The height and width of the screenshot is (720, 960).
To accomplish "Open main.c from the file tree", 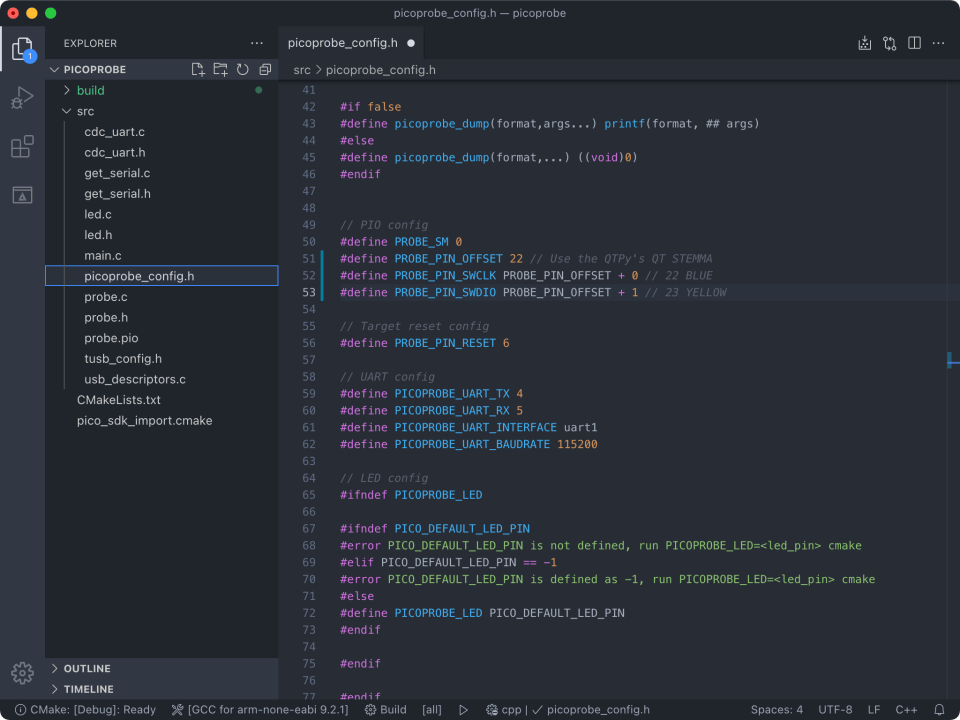I will [x=102, y=256].
